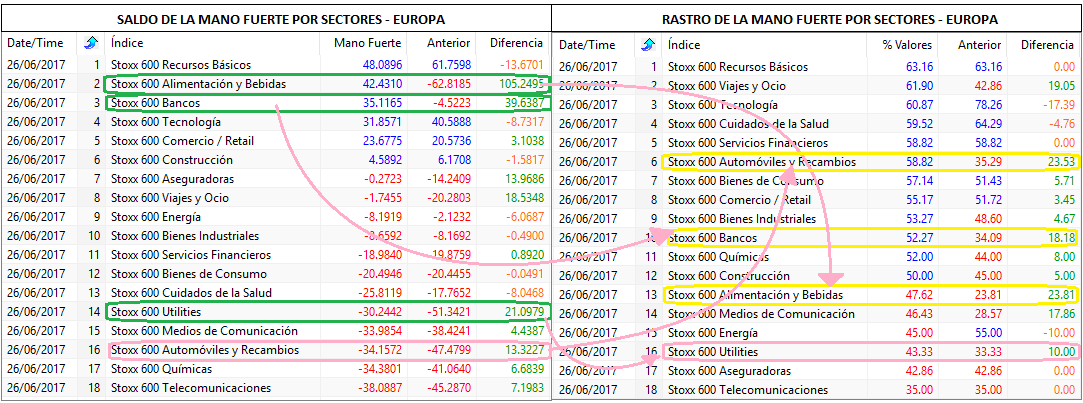
Task: Select Stoxx 600 Telecomunicaciones in the right table
Action: pos(748,391)
